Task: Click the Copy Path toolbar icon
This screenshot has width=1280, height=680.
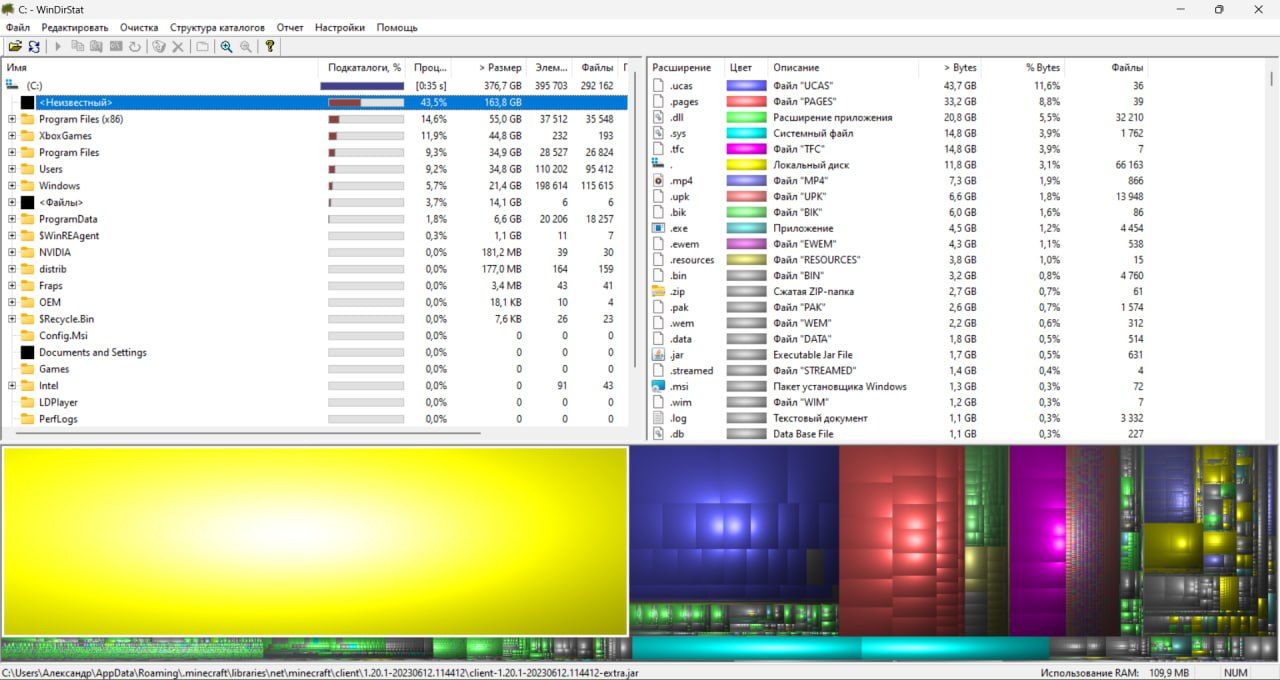Action: [77, 46]
